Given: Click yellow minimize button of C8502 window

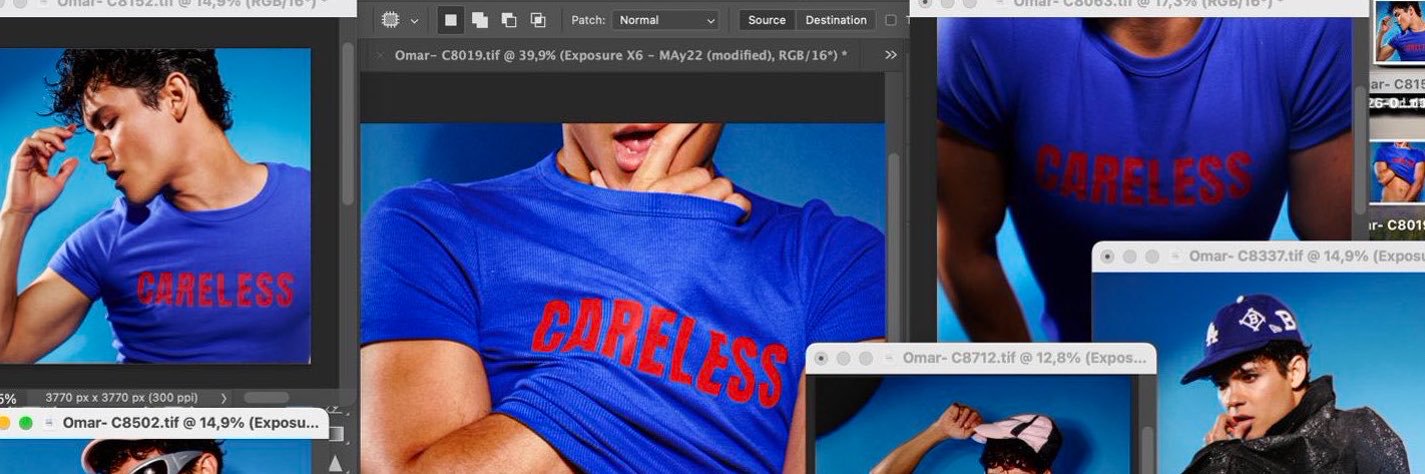Looking at the screenshot, I should coord(4,423).
